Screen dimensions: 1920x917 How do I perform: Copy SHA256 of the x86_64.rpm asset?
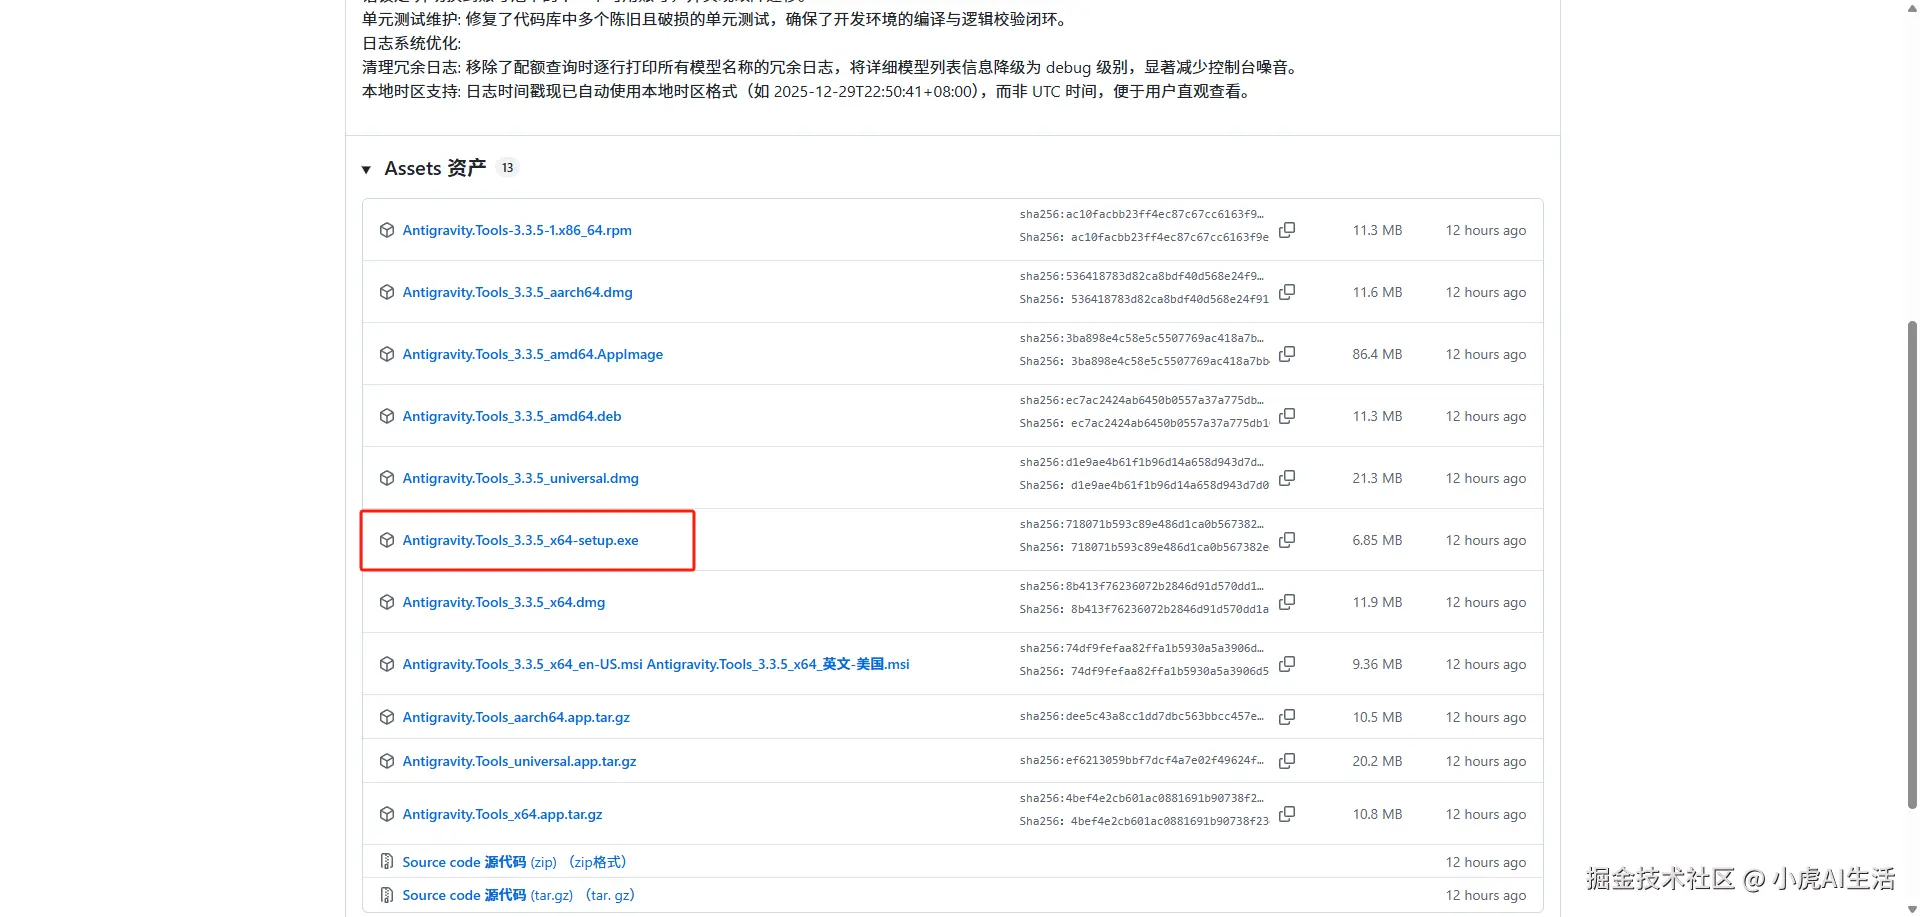pyautogui.click(x=1287, y=230)
